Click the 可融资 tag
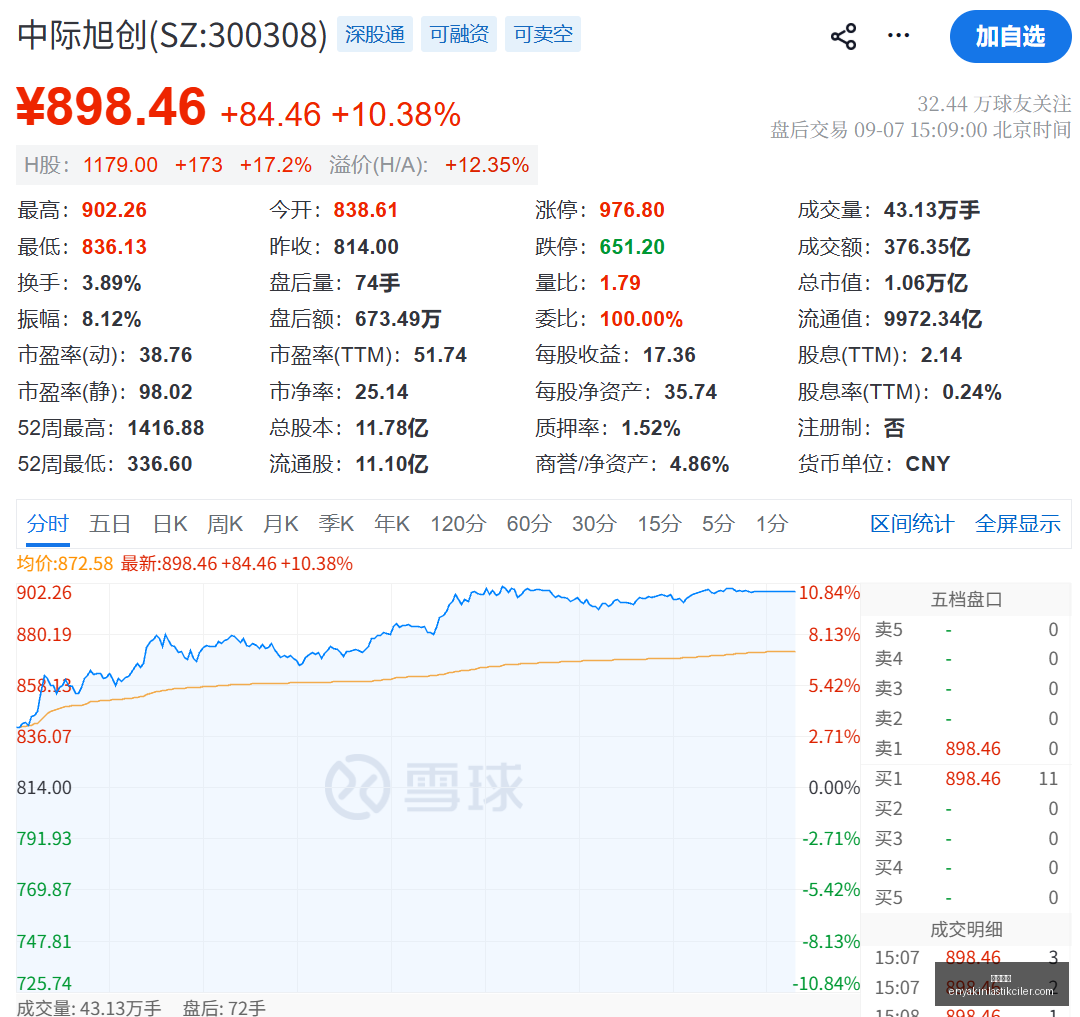 click(459, 34)
